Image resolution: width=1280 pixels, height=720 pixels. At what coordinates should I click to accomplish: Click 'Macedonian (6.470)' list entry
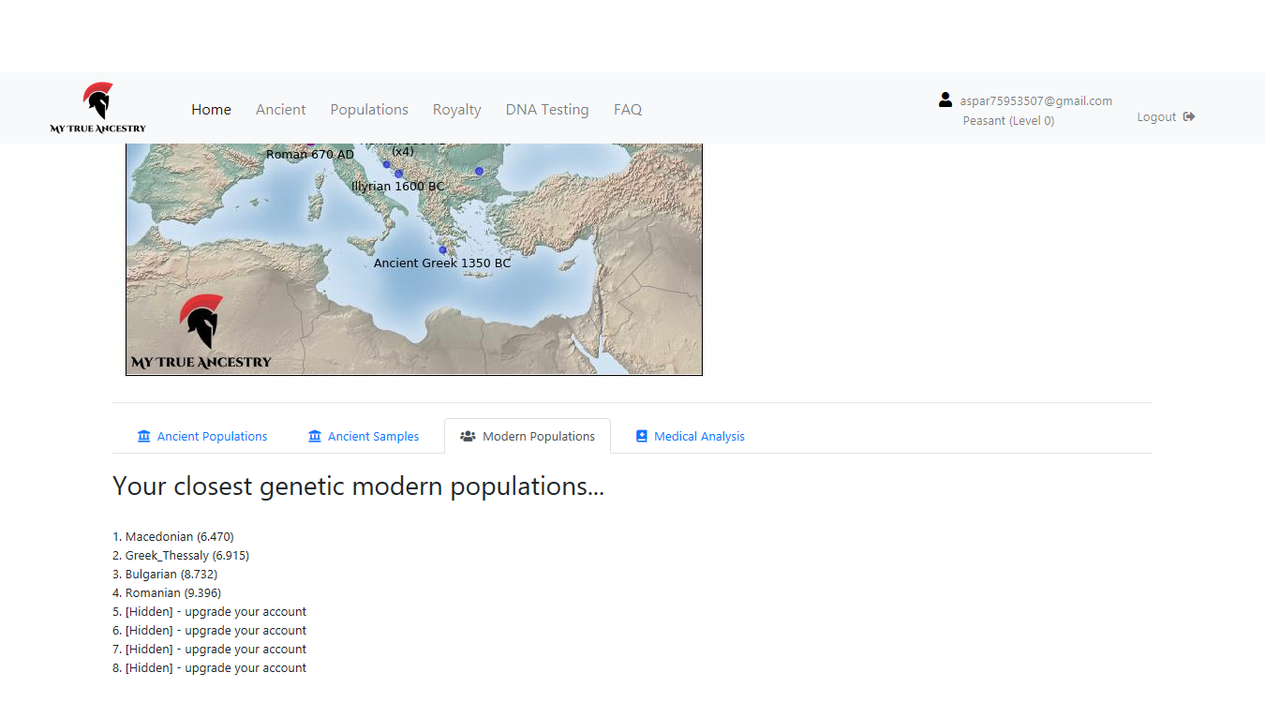click(173, 537)
